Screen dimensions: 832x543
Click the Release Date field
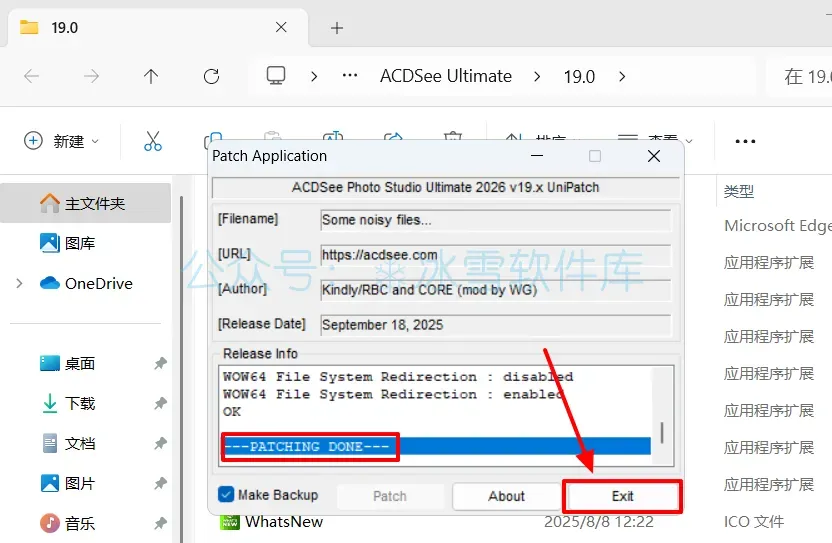click(496, 325)
